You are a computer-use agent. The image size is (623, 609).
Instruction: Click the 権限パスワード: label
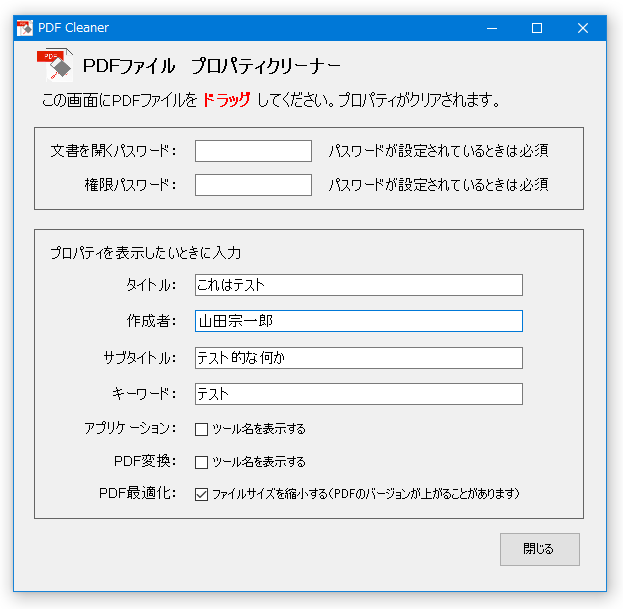pyautogui.click(x=131, y=185)
